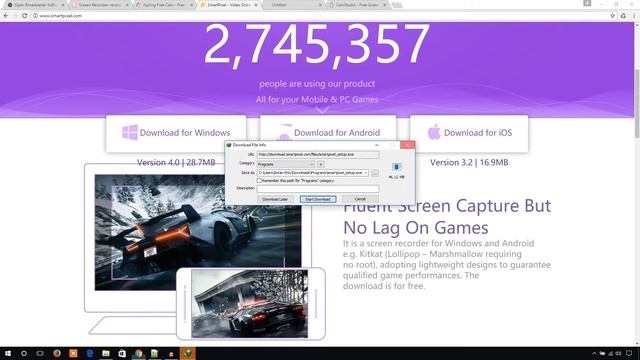Click the browser back arrow

(x=6, y=16)
